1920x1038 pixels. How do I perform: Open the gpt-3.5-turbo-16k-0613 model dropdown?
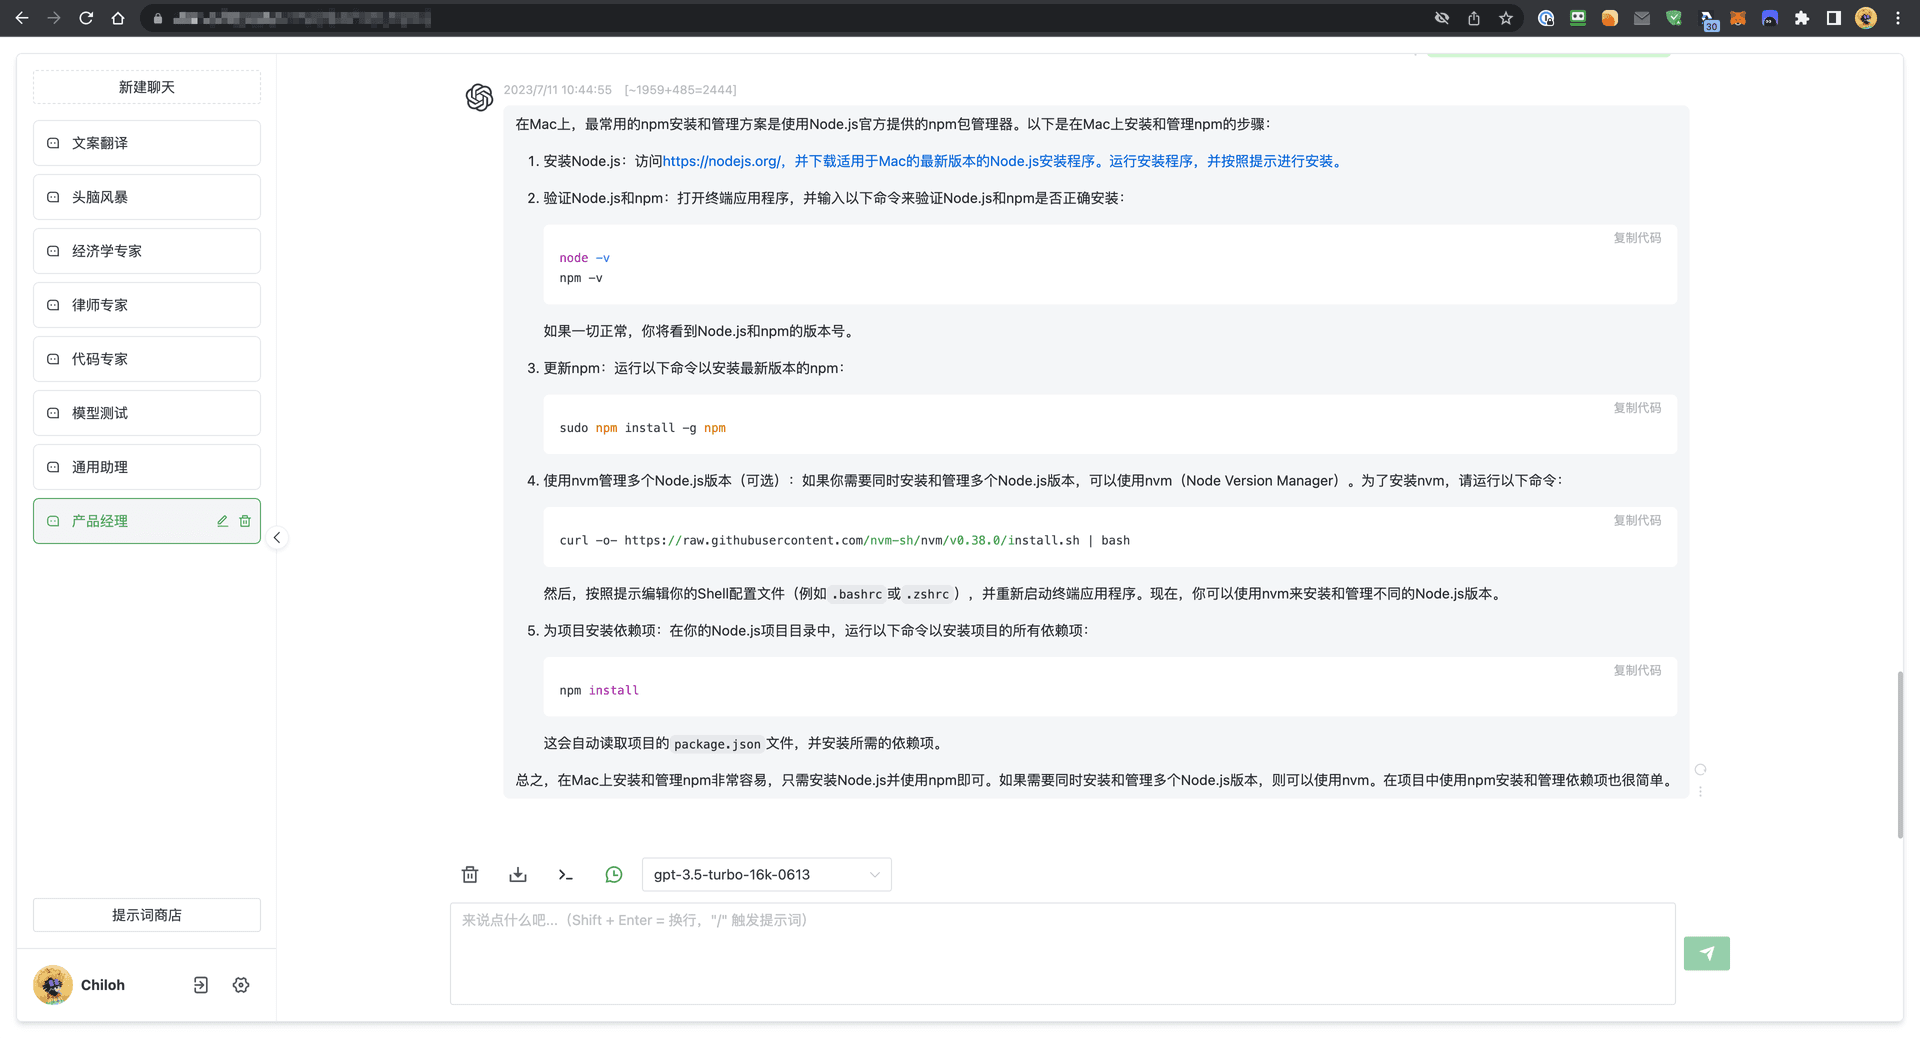[766, 875]
